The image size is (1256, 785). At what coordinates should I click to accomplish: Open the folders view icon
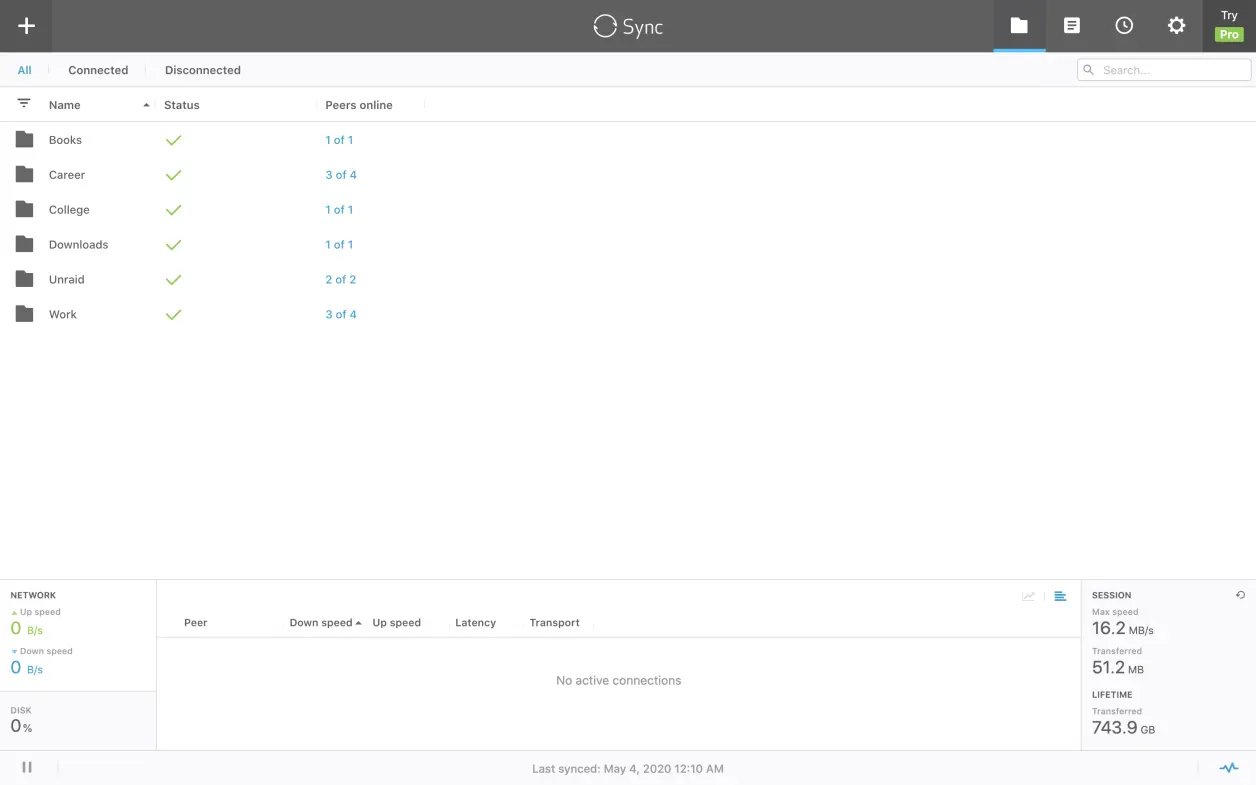(1019, 26)
